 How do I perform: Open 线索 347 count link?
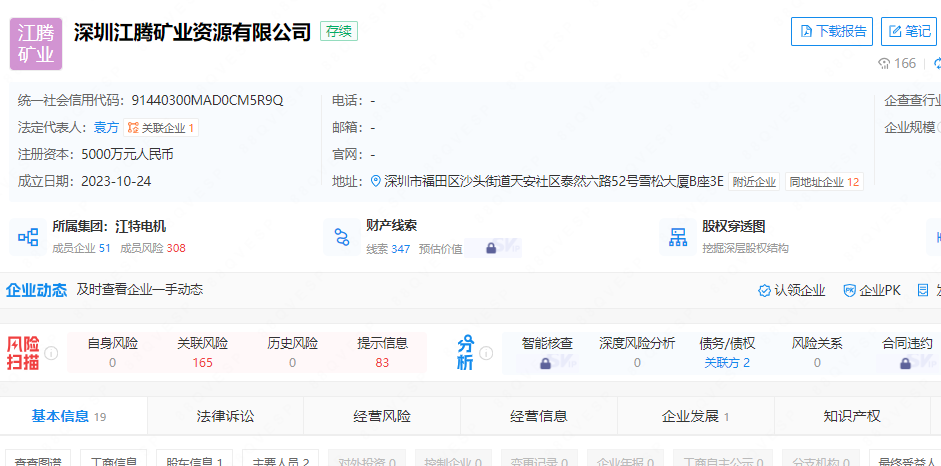pyautogui.click(x=388, y=249)
